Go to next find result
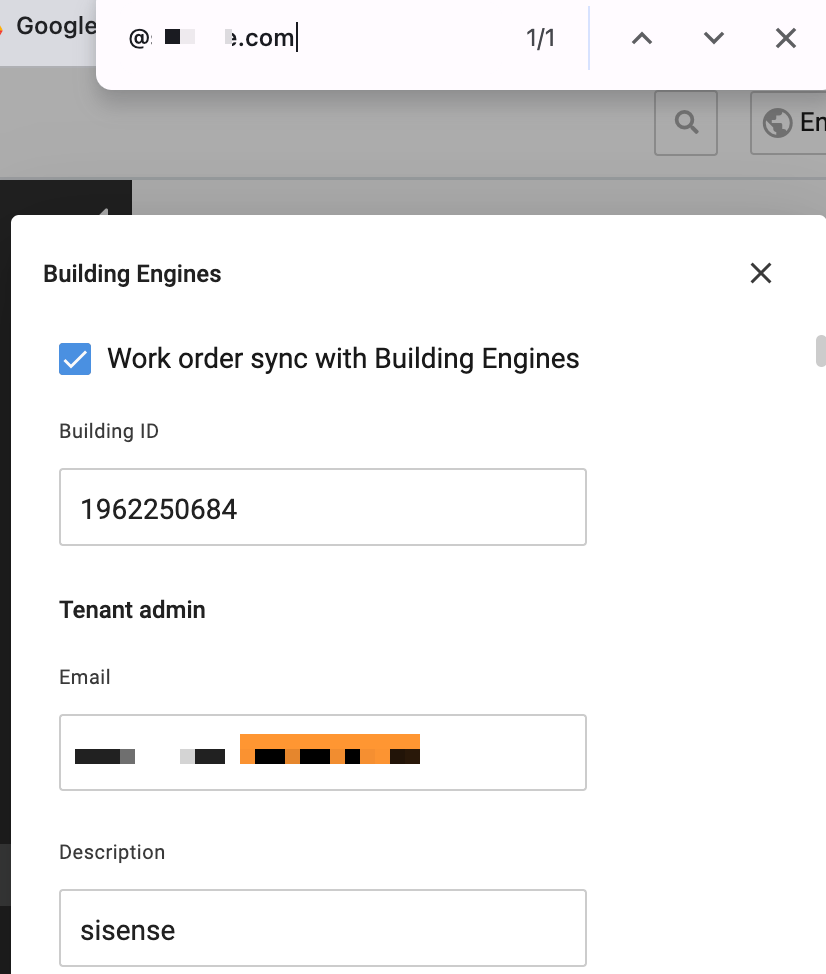826x974 pixels. (714, 39)
